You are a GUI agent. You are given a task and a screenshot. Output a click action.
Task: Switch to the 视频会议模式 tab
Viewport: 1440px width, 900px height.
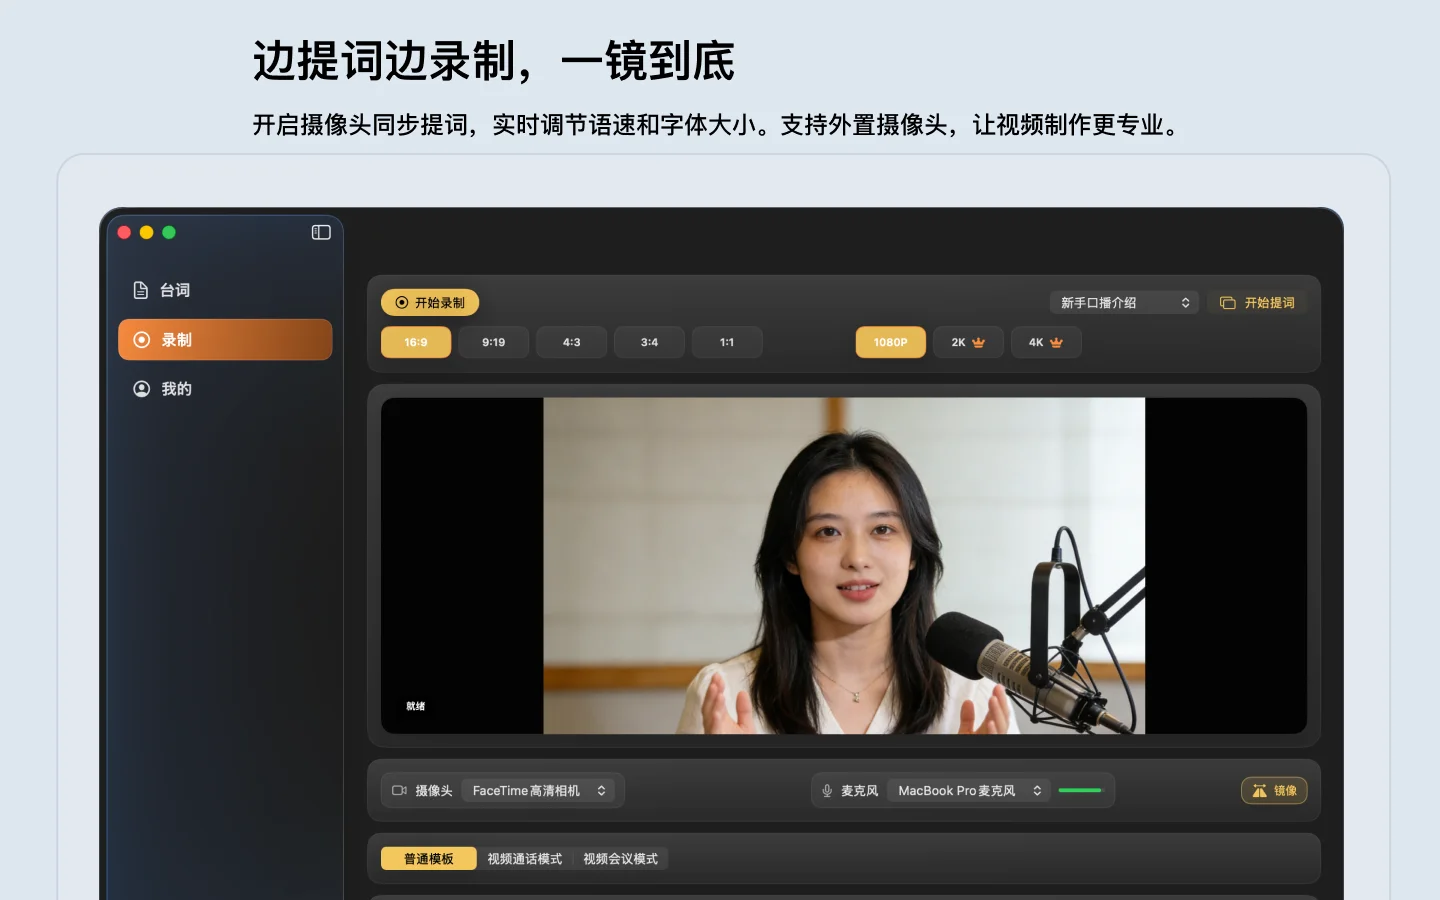click(x=620, y=859)
